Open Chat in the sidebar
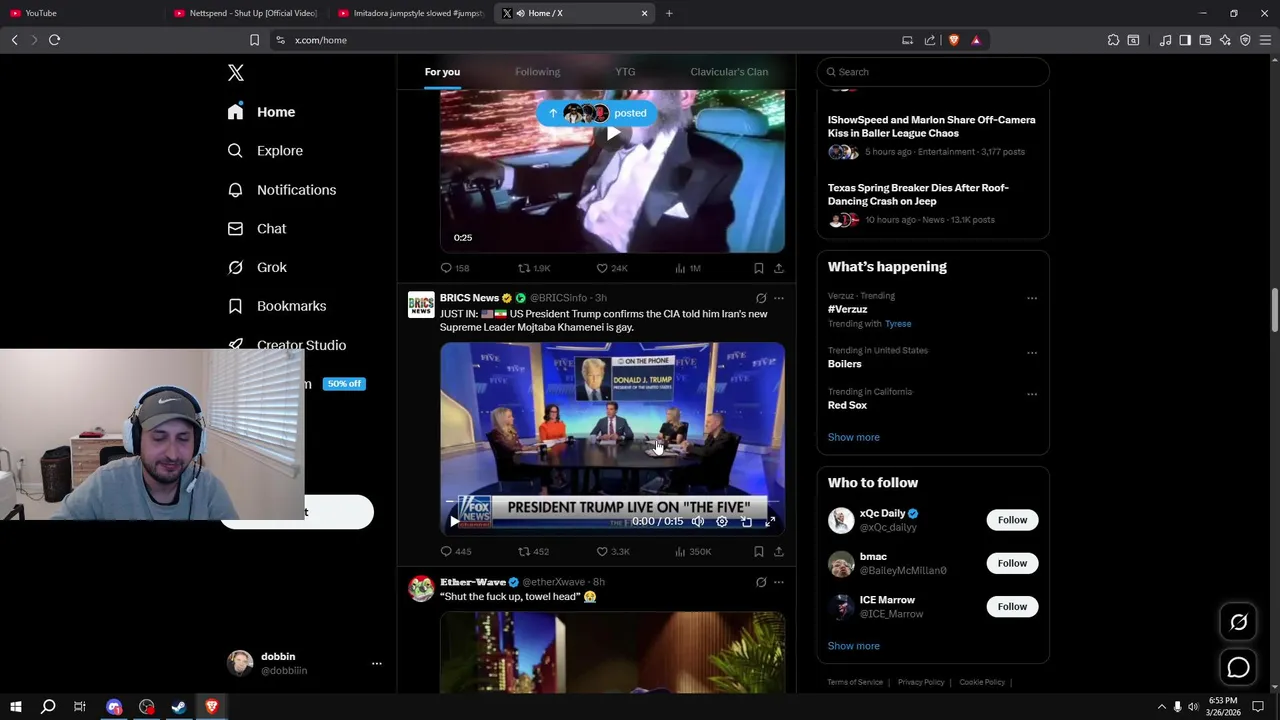Viewport: 1280px width, 720px height. tap(257, 229)
